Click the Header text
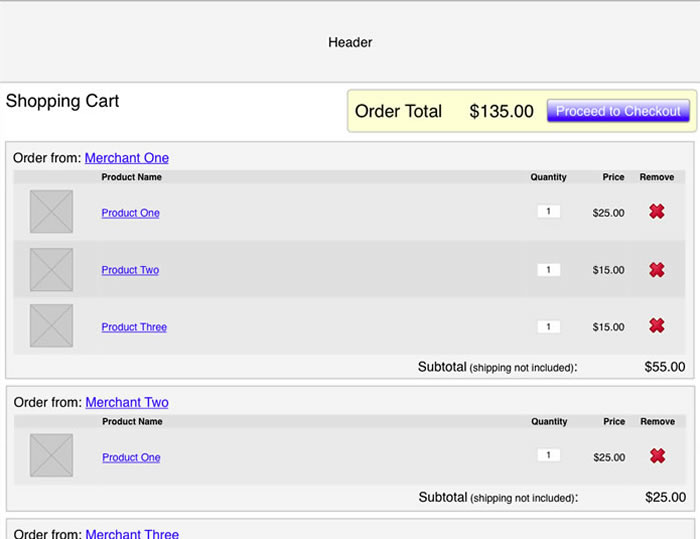The height and width of the screenshot is (539, 700). point(350,42)
